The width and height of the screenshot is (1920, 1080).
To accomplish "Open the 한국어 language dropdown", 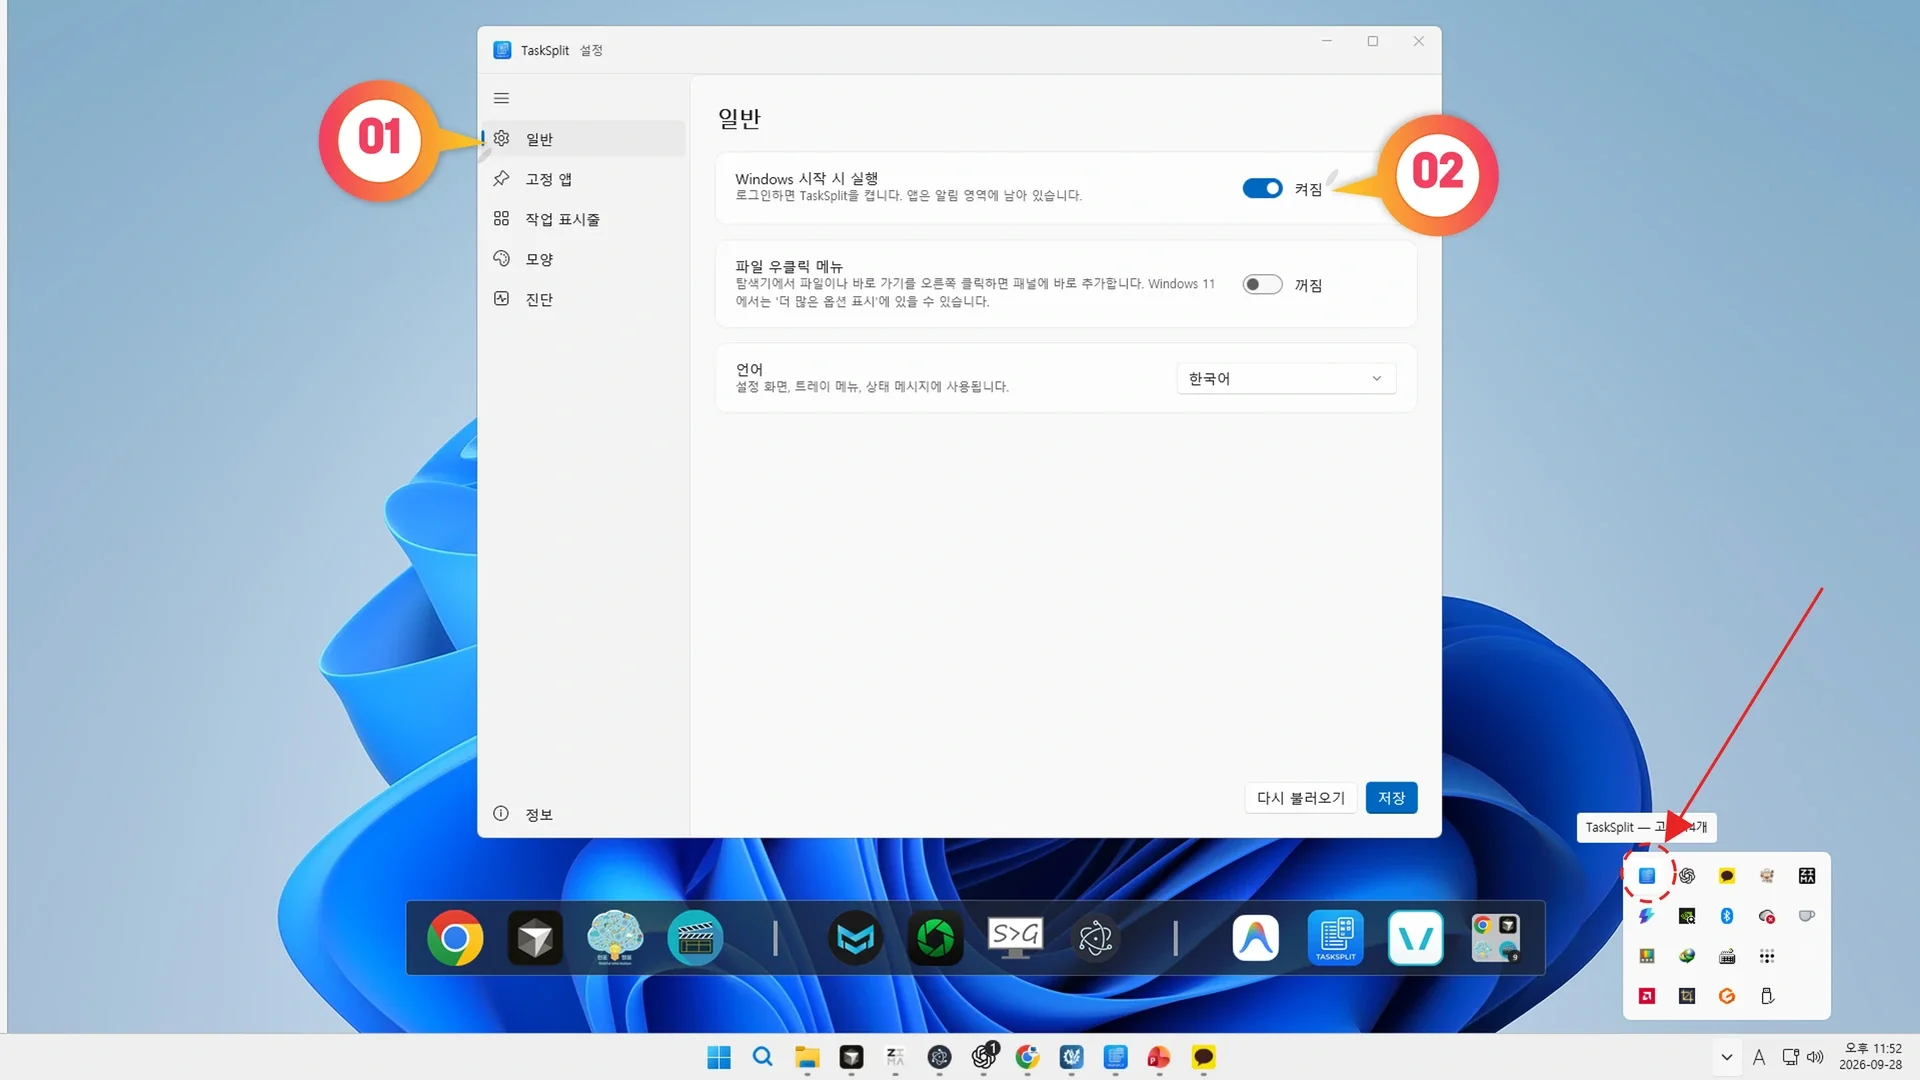I will pos(1286,378).
